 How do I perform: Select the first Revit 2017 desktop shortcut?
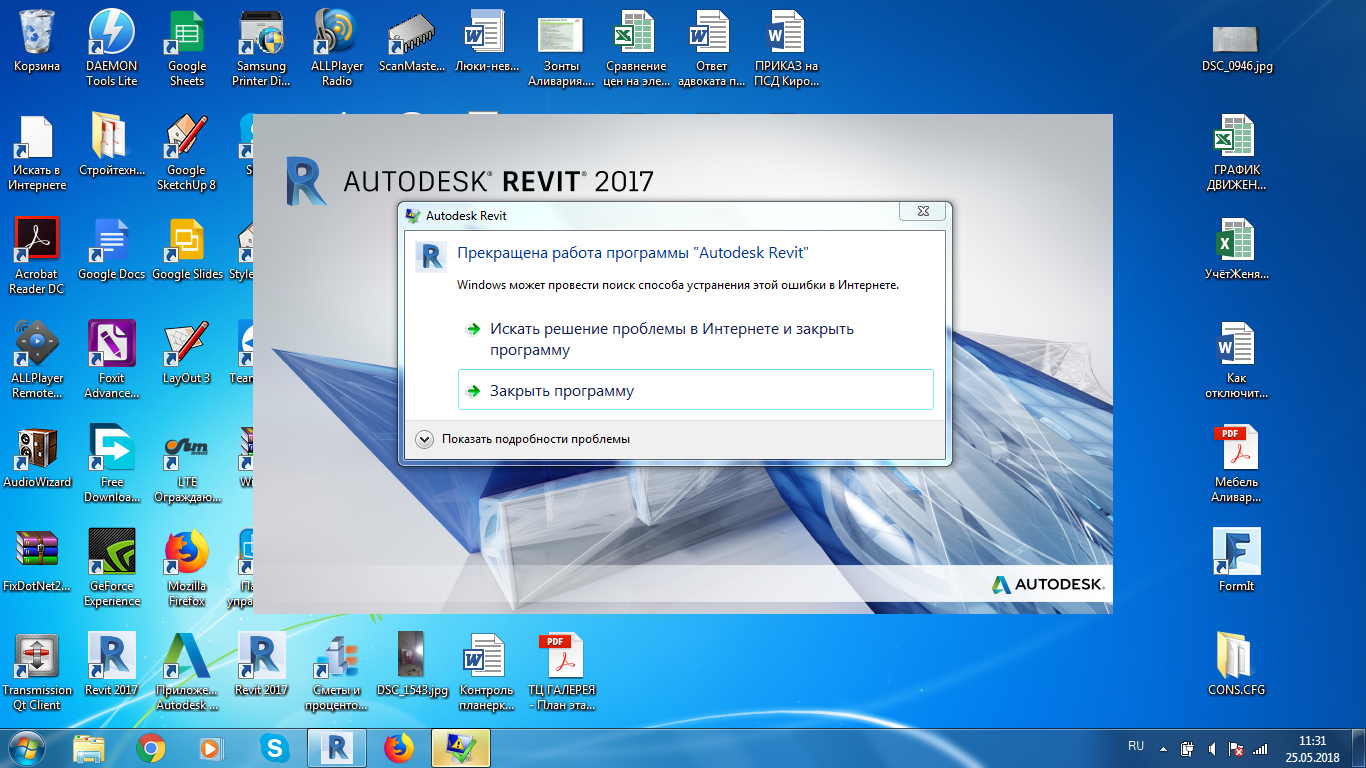coord(112,665)
